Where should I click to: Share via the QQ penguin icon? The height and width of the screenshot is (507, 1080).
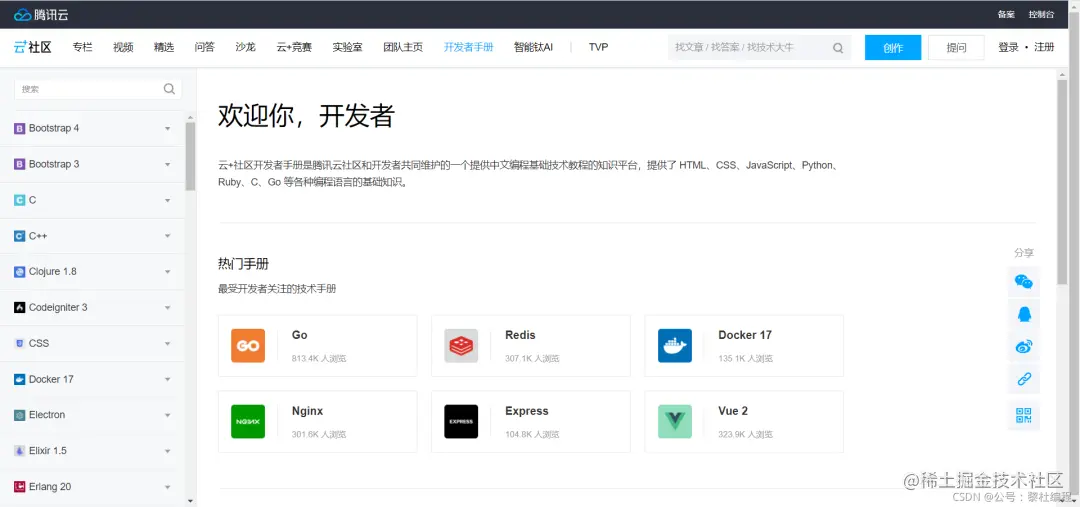pyautogui.click(x=1024, y=315)
